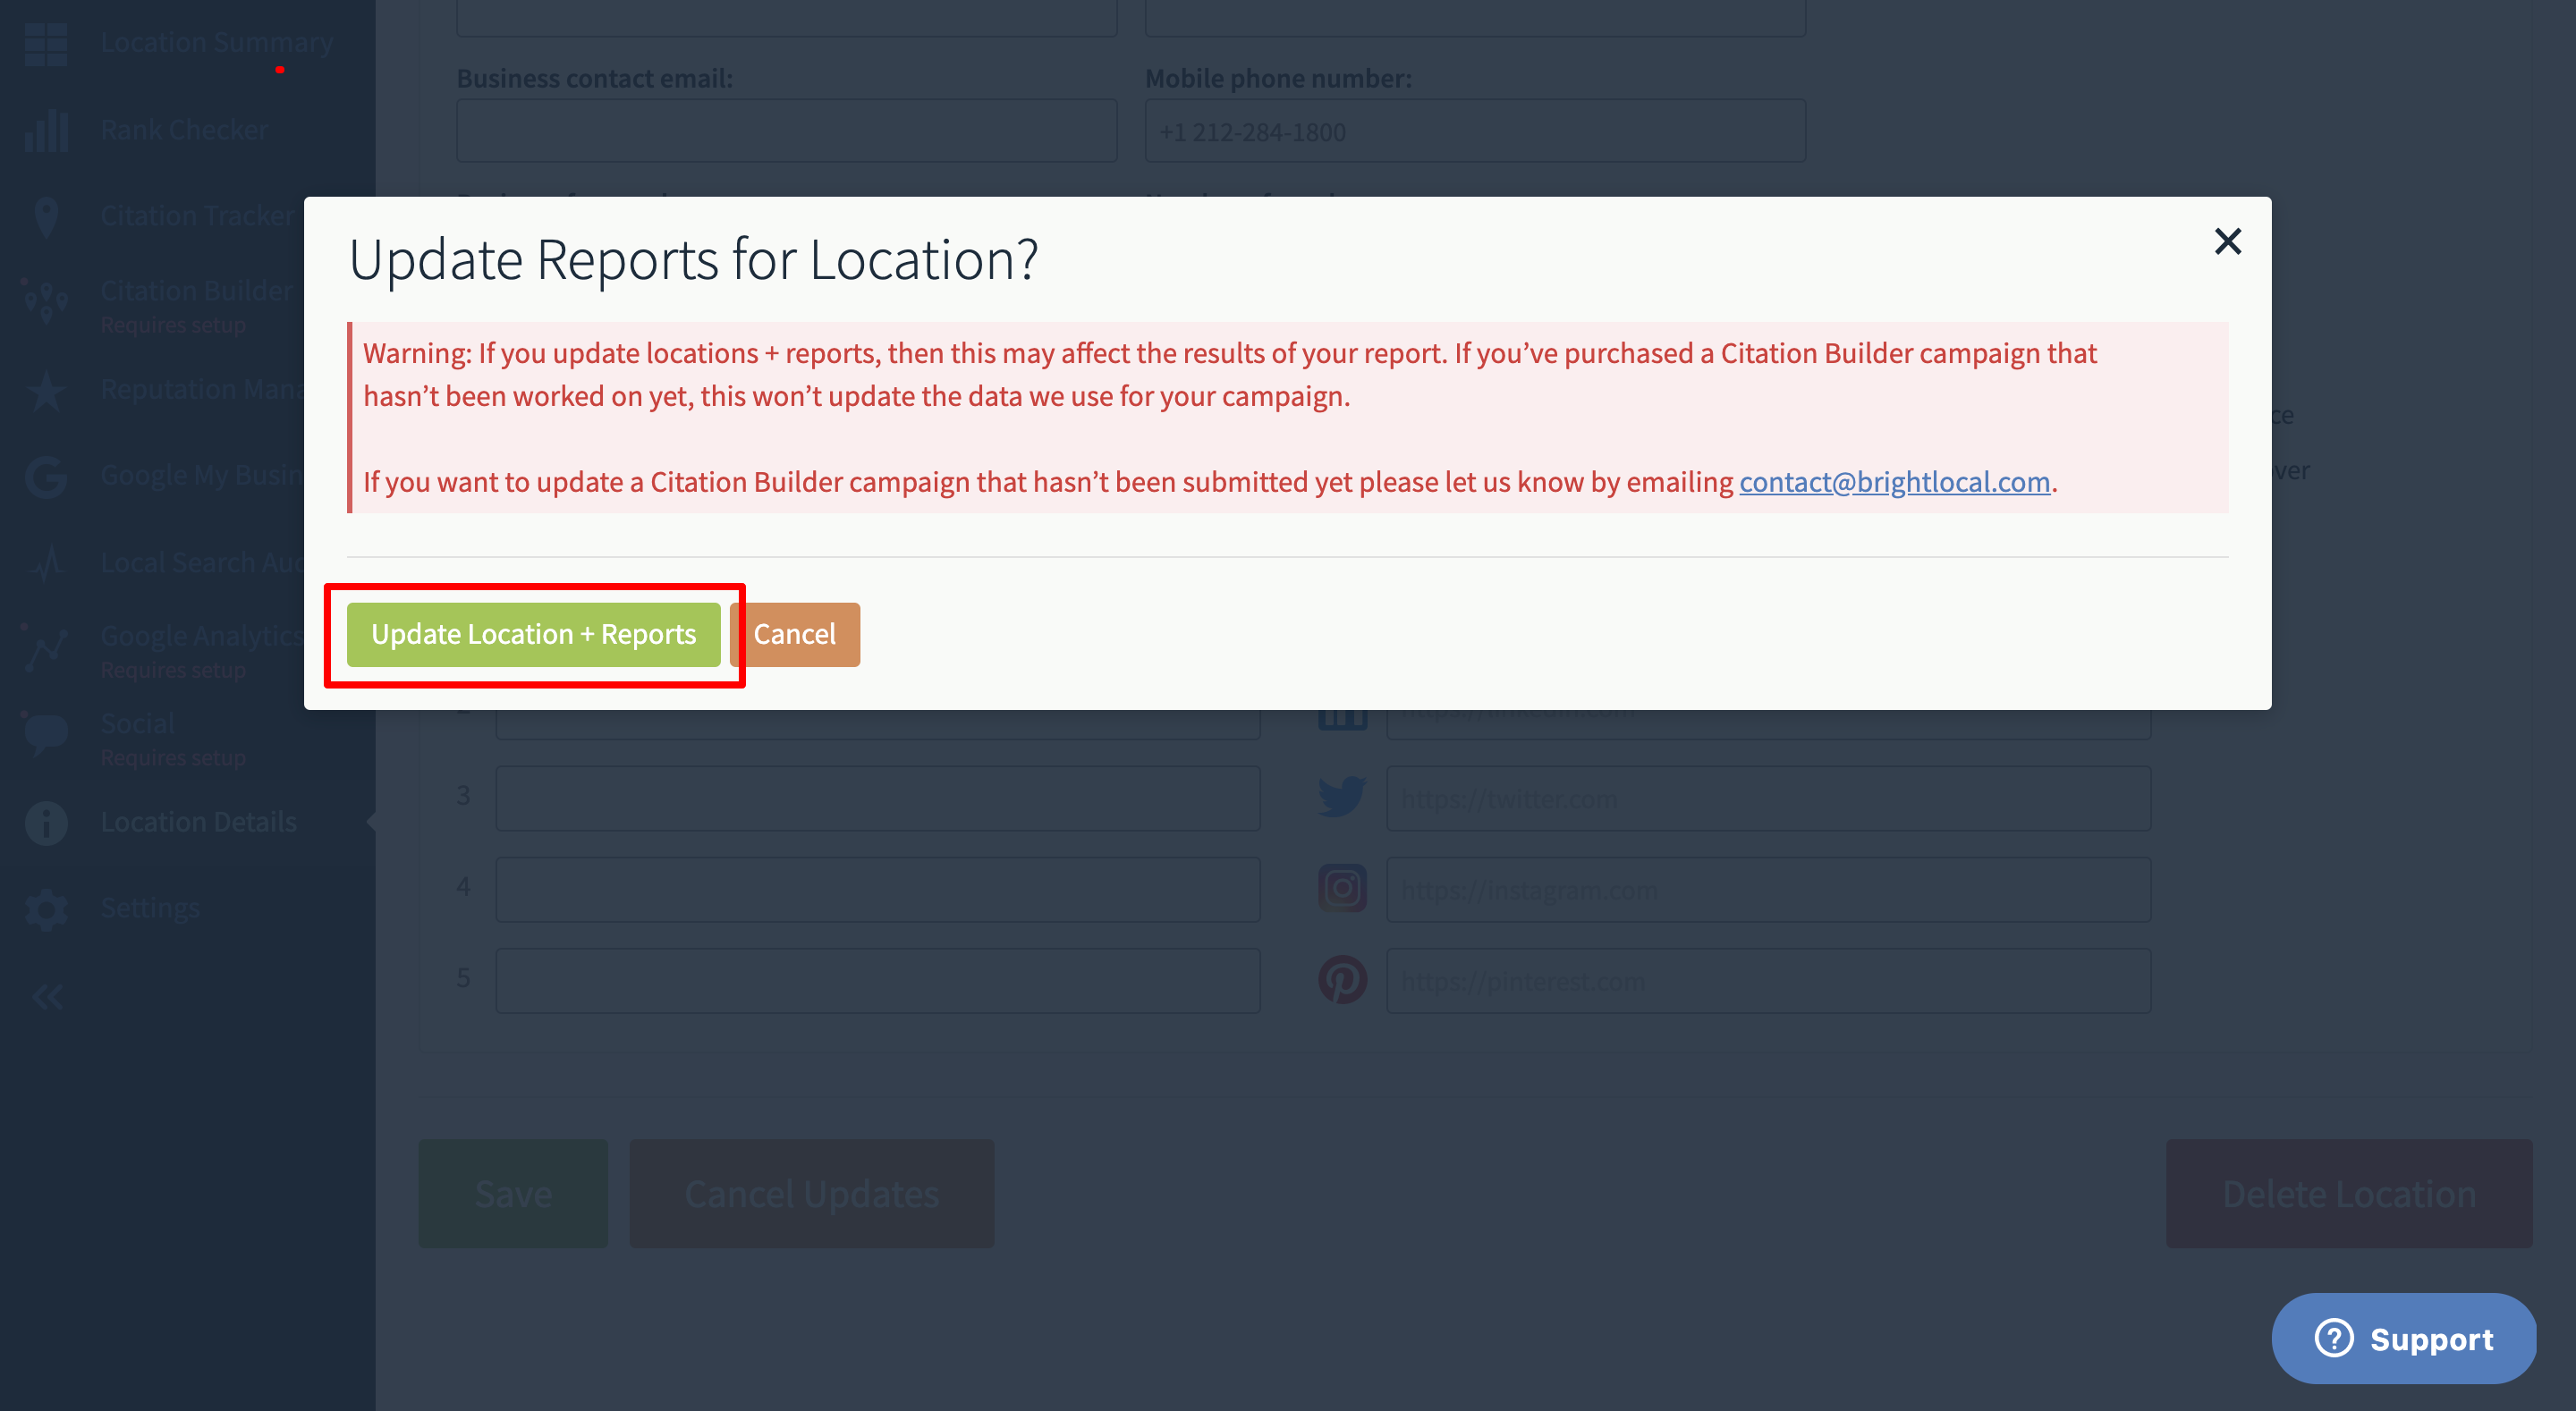Close the dialog with the X icon

pyautogui.click(x=2227, y=241)
